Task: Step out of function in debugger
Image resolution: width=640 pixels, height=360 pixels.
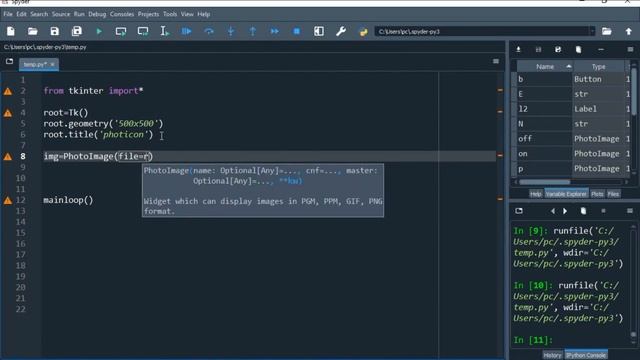Action: click(x=253, y=31)
